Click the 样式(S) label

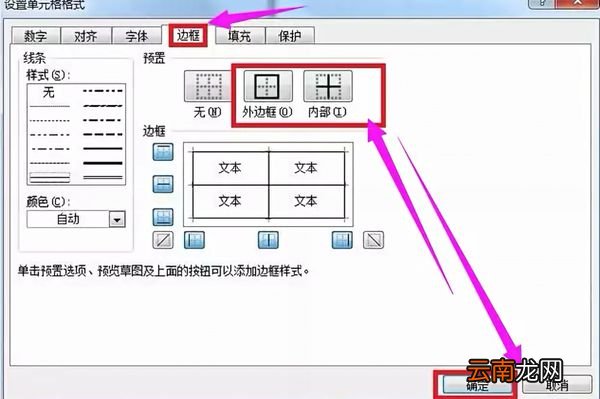tap(48, 75)
